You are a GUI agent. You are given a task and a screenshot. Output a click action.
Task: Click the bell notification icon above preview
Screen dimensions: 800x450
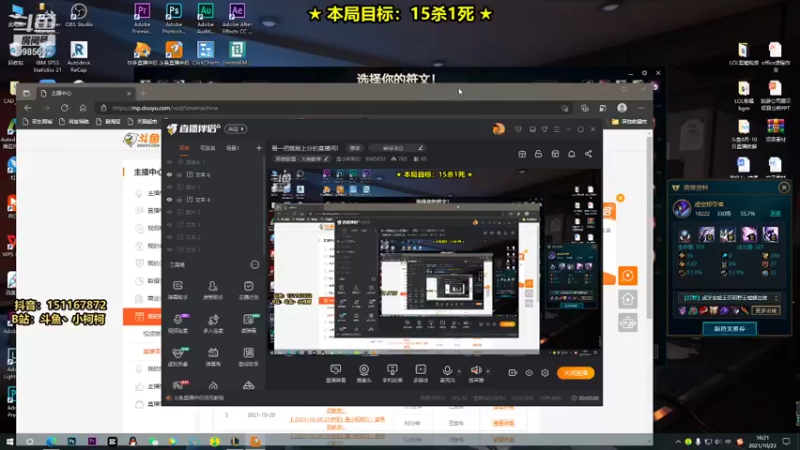(x=571, y=154)
